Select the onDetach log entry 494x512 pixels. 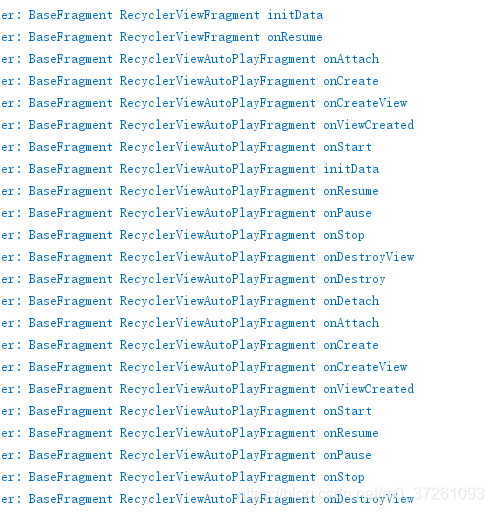tap(190, 301)
